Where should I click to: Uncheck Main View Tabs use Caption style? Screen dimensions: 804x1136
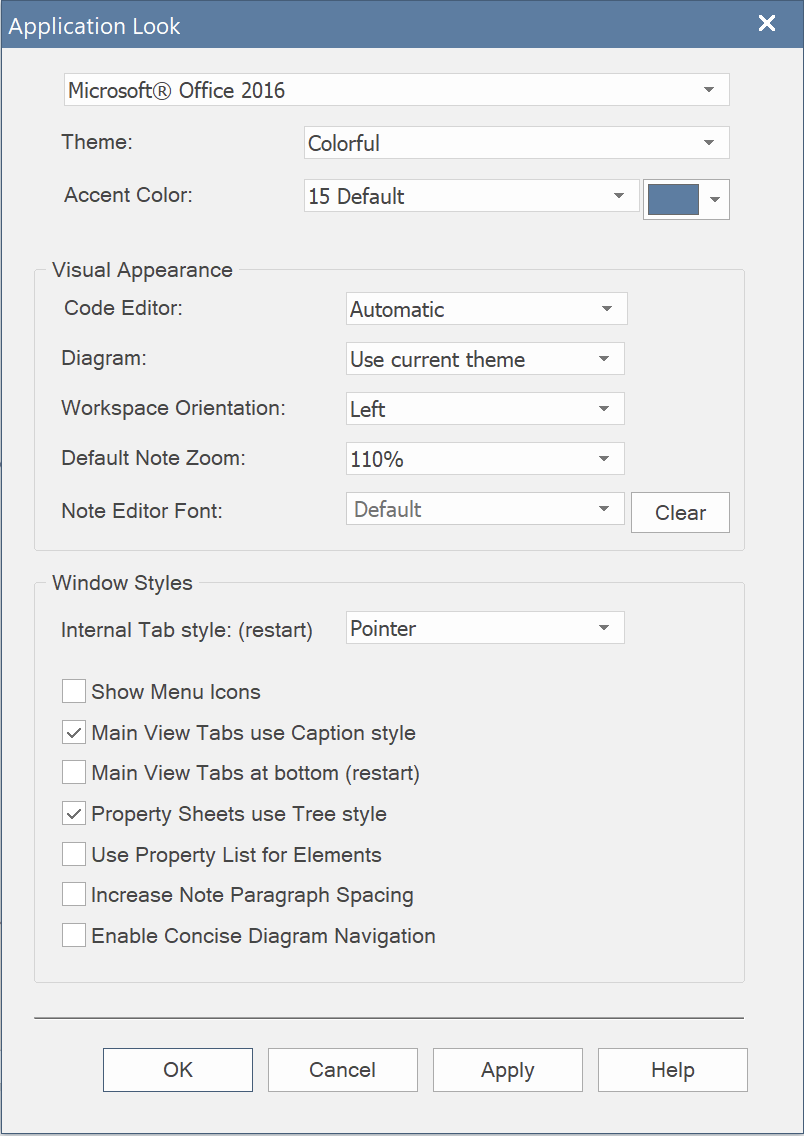click(74, 733)
